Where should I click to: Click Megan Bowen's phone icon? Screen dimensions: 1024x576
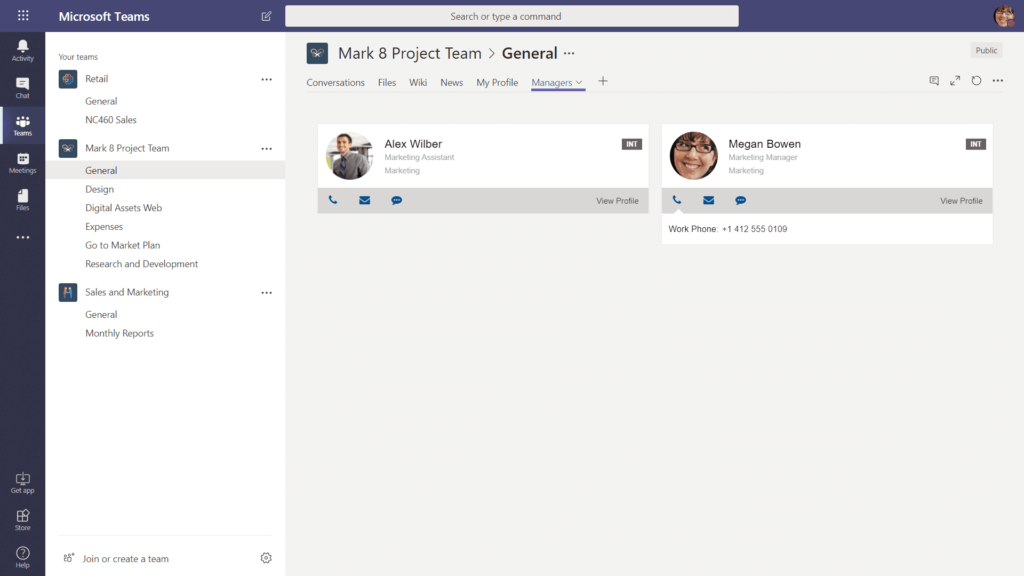tap(677, 200)
